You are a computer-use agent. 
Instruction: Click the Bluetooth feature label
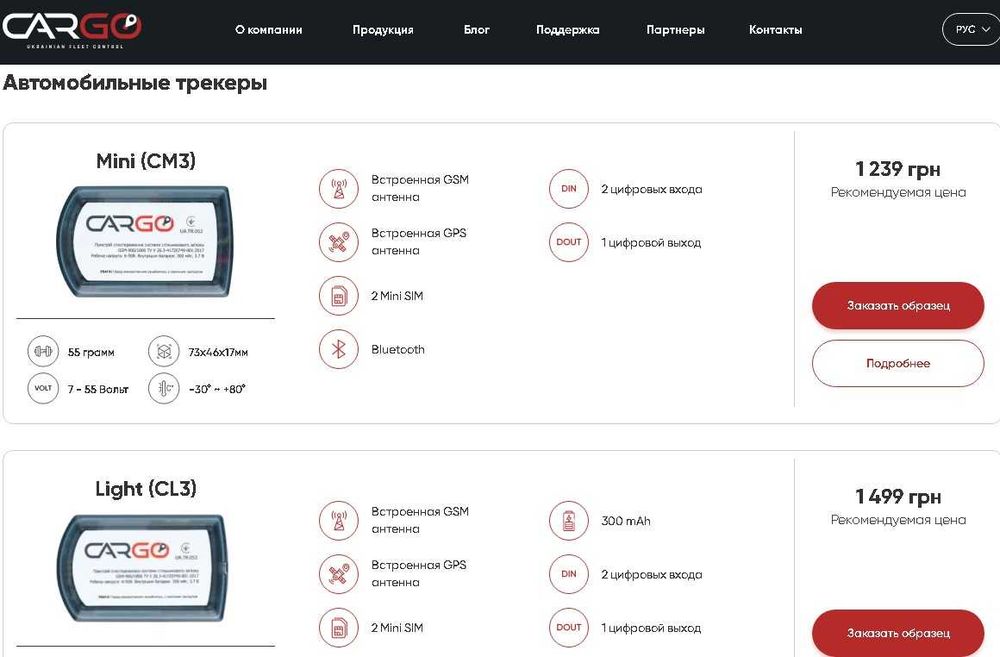coord(398,350)
